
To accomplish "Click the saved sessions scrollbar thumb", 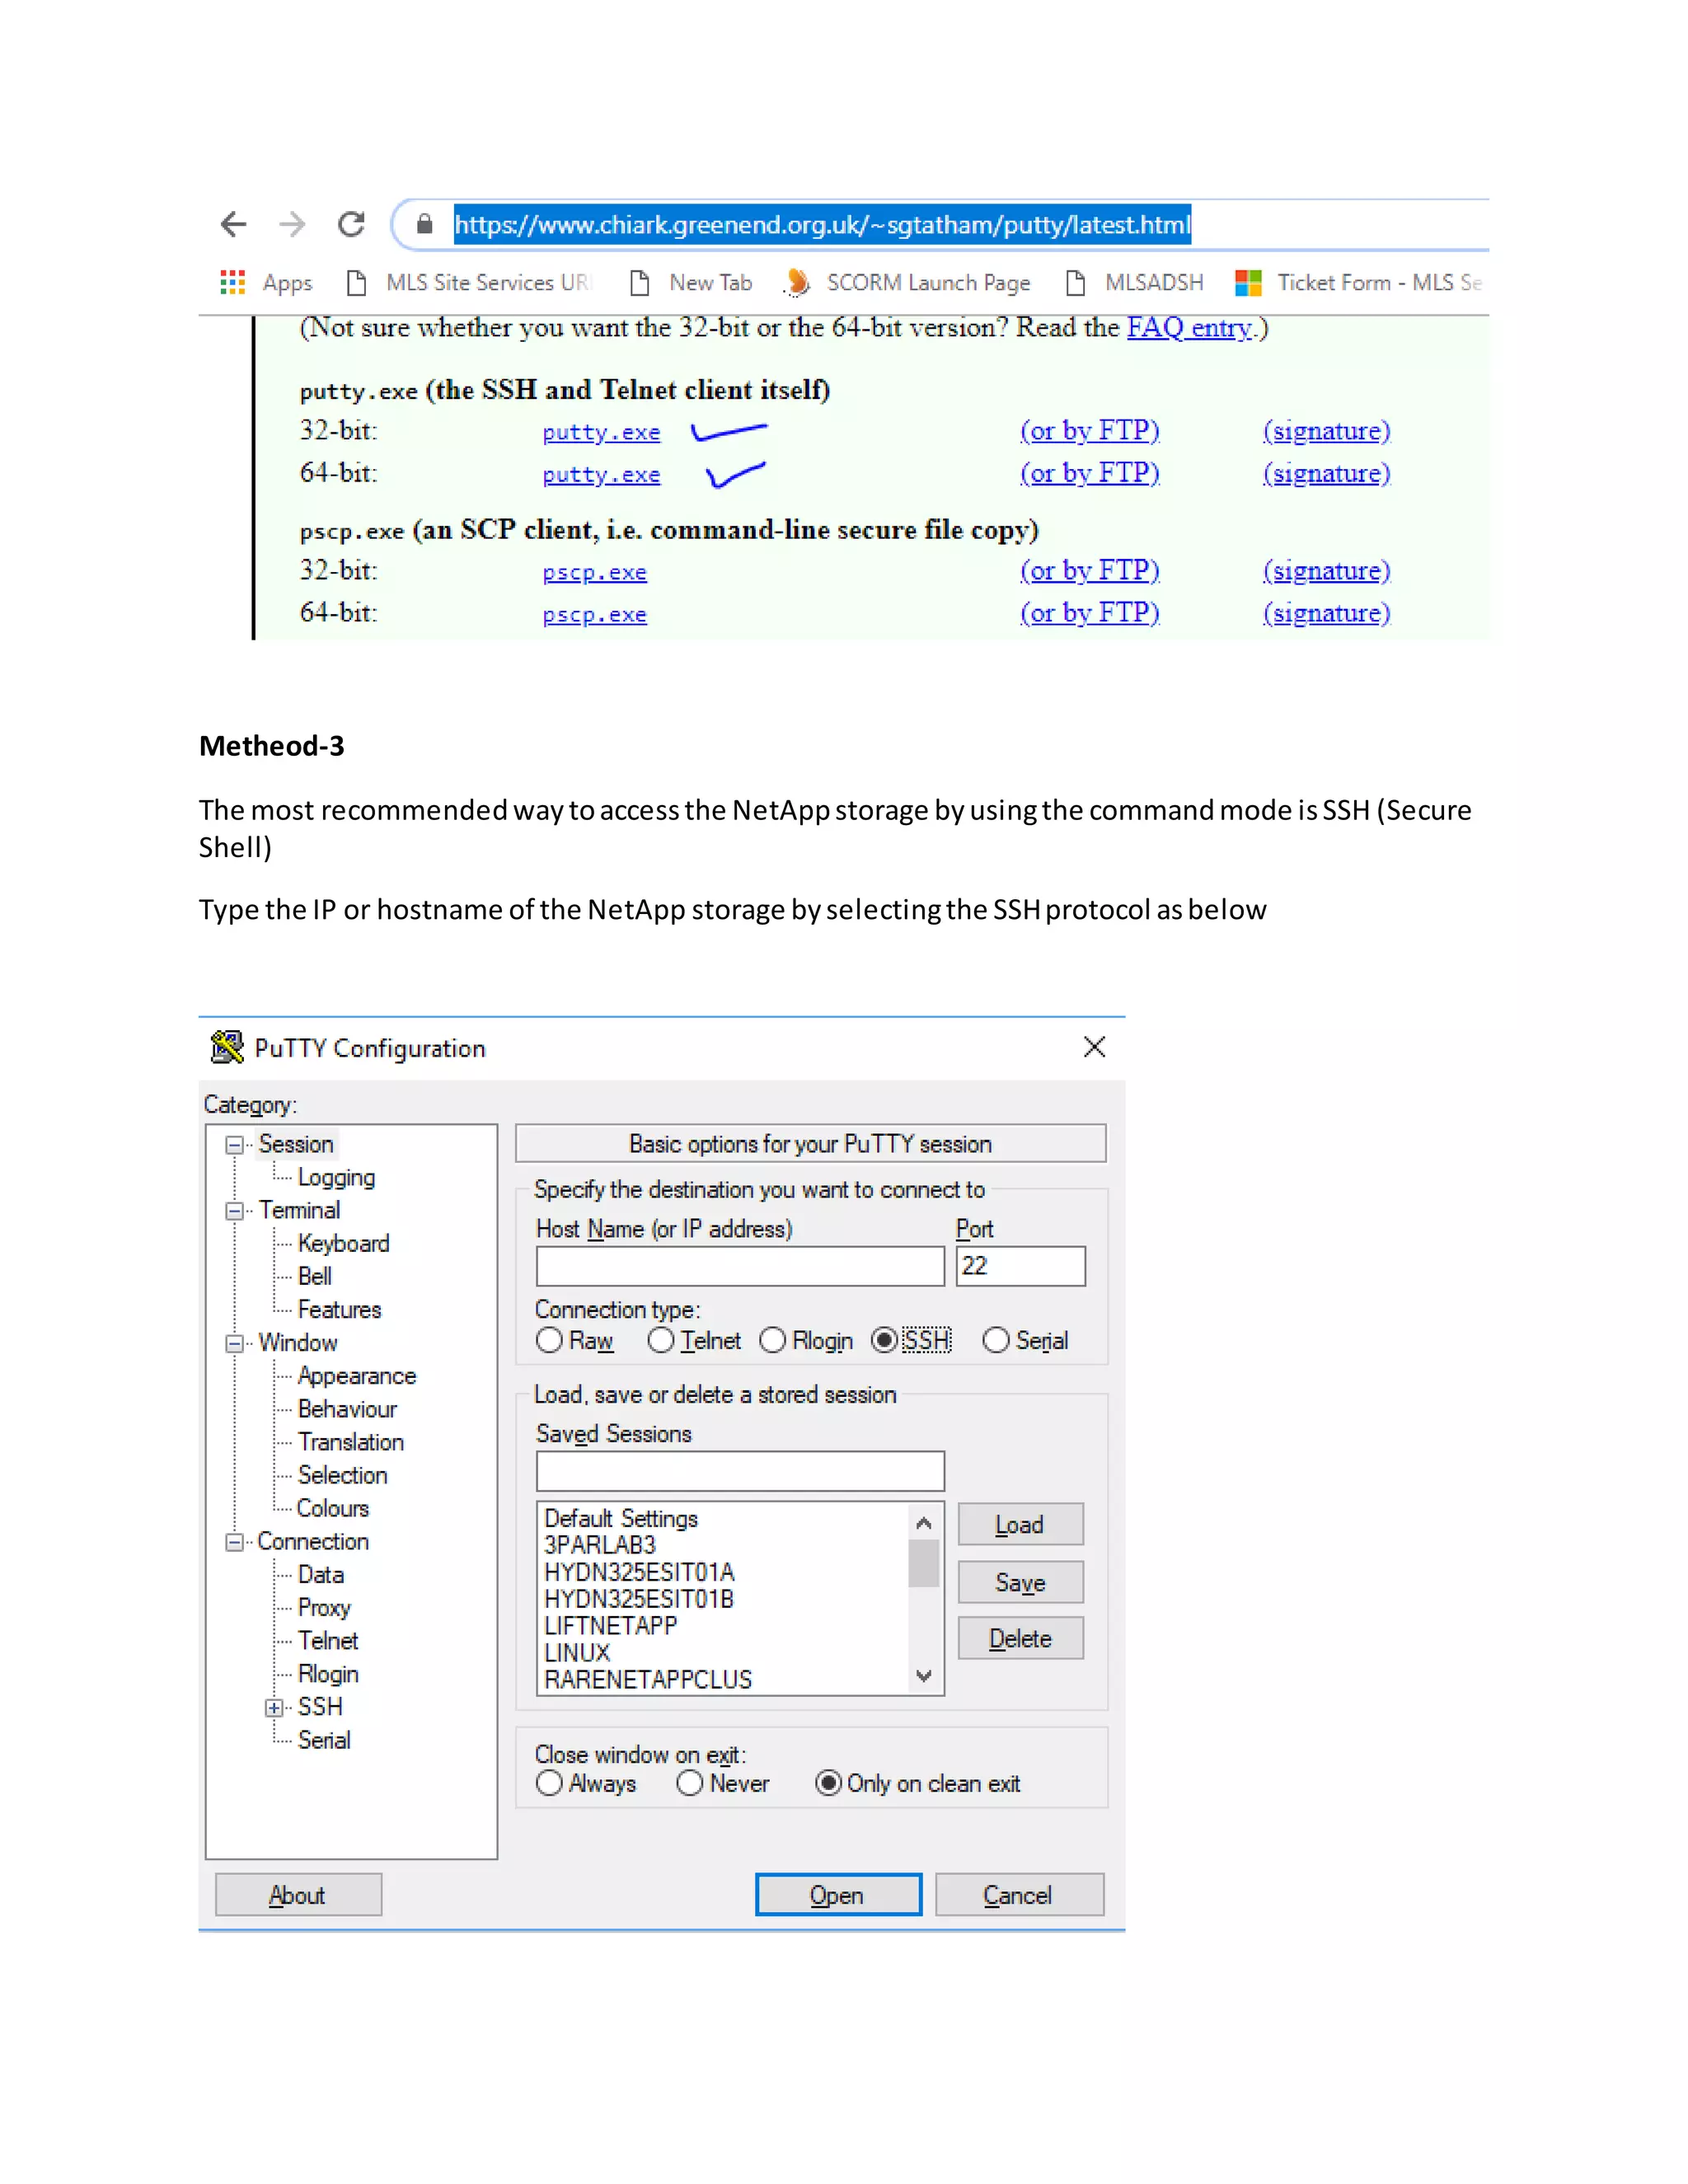I will tap(924, 1563).
